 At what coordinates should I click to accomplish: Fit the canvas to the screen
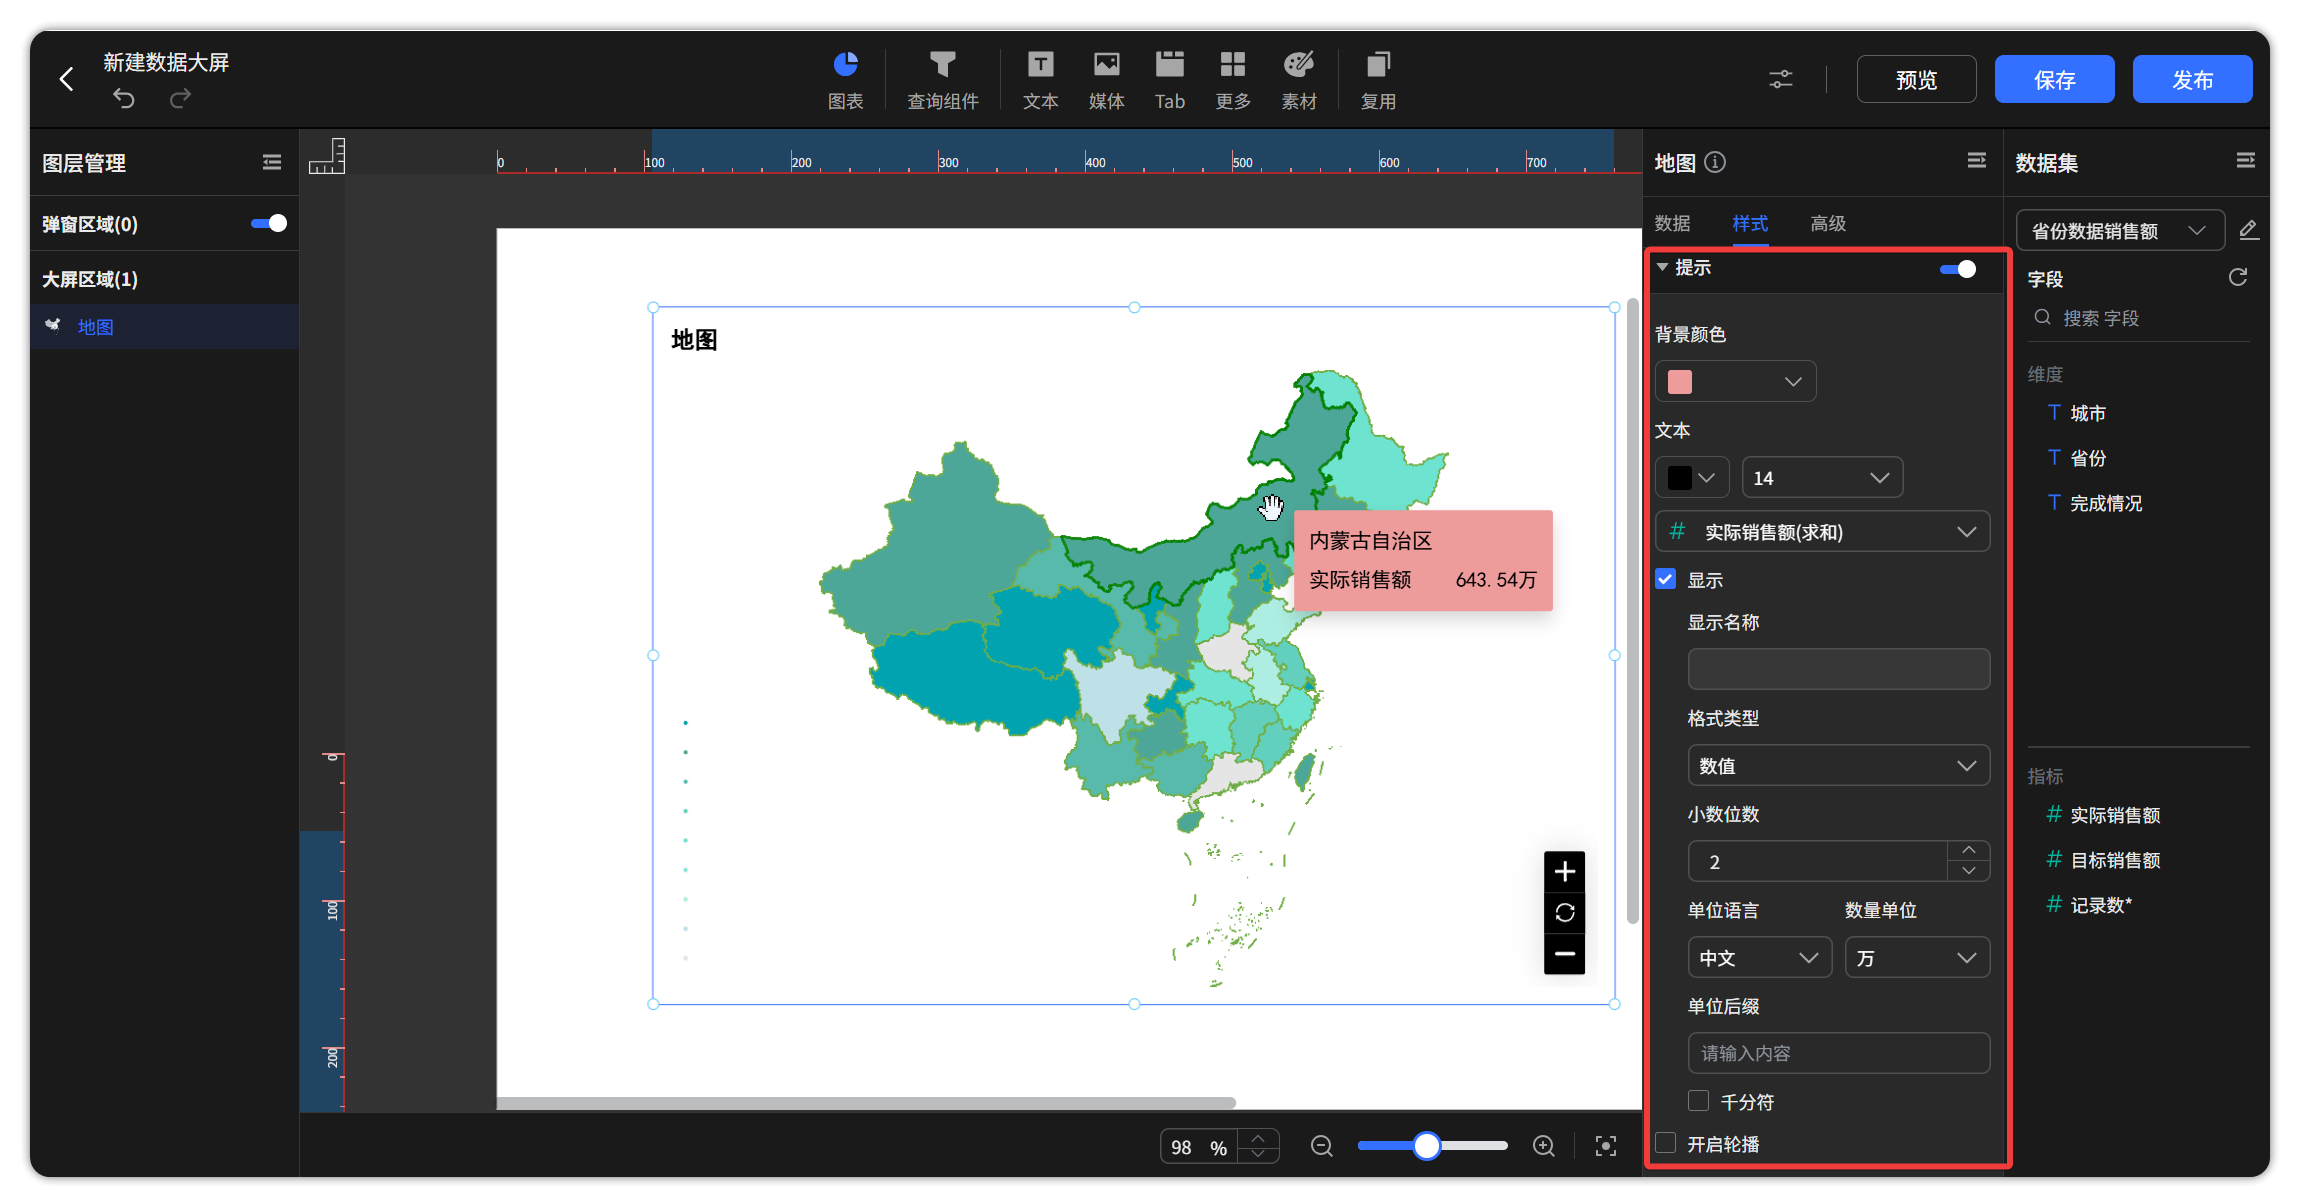click(1605, 1146)
